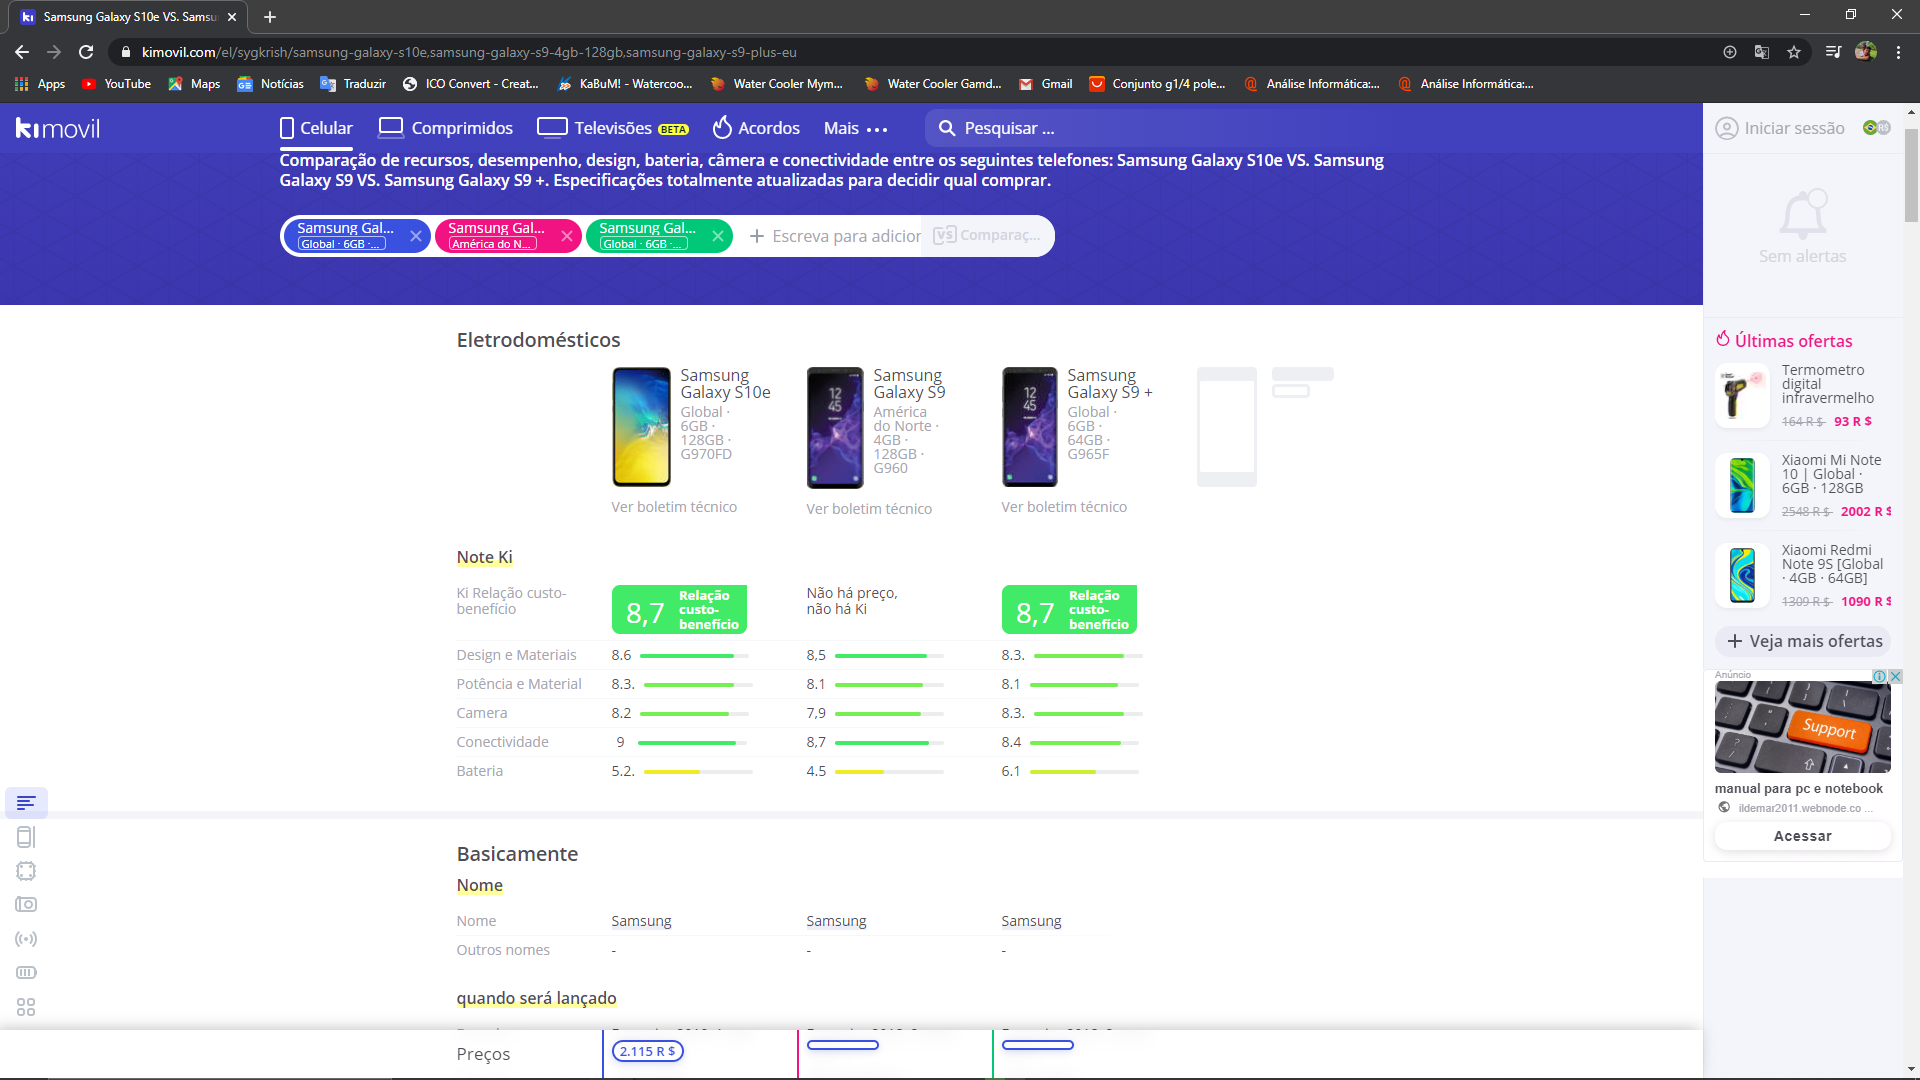
Task: Open the Galaxy S9+ phone thumbnail
Action: (1030, 427)
